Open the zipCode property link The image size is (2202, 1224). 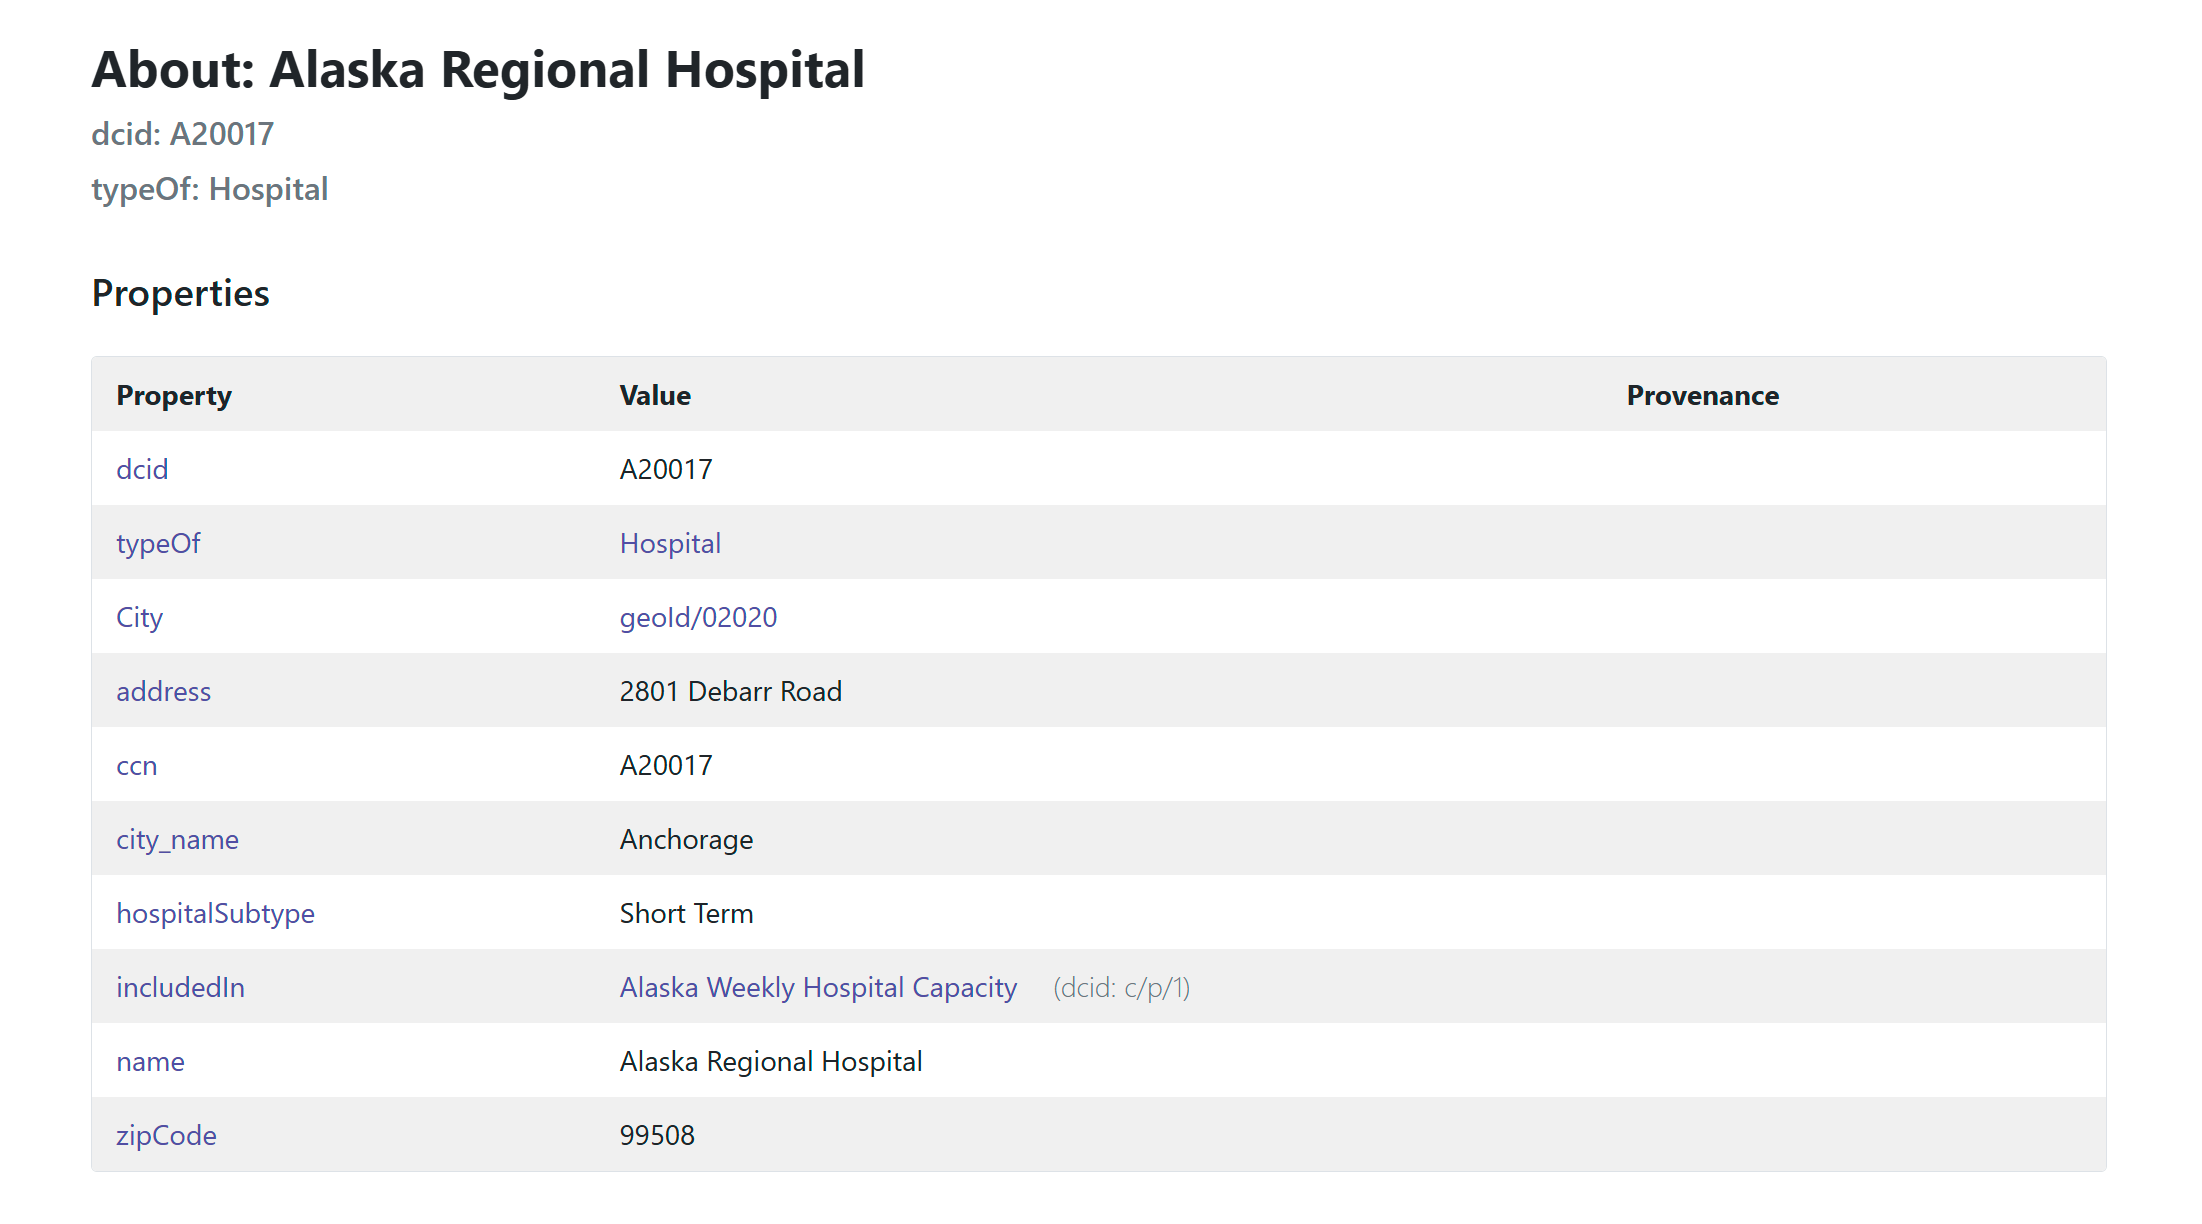(x=166, y=1136)
